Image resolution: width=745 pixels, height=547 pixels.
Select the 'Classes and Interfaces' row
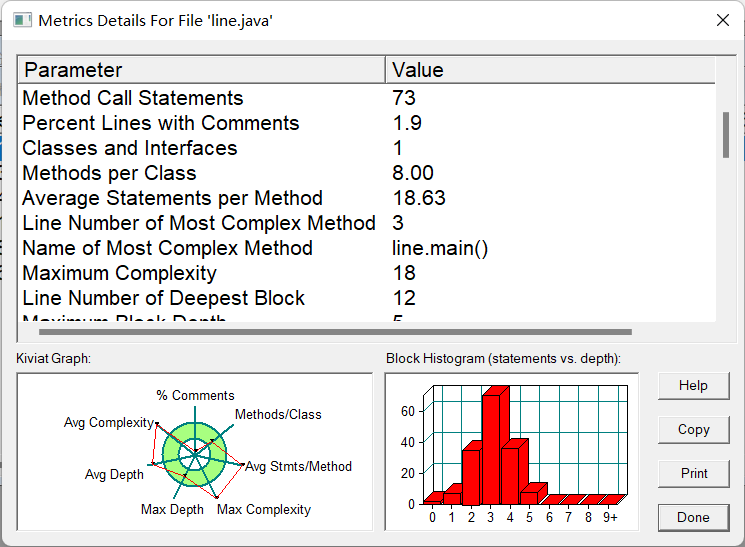(367, 148)
